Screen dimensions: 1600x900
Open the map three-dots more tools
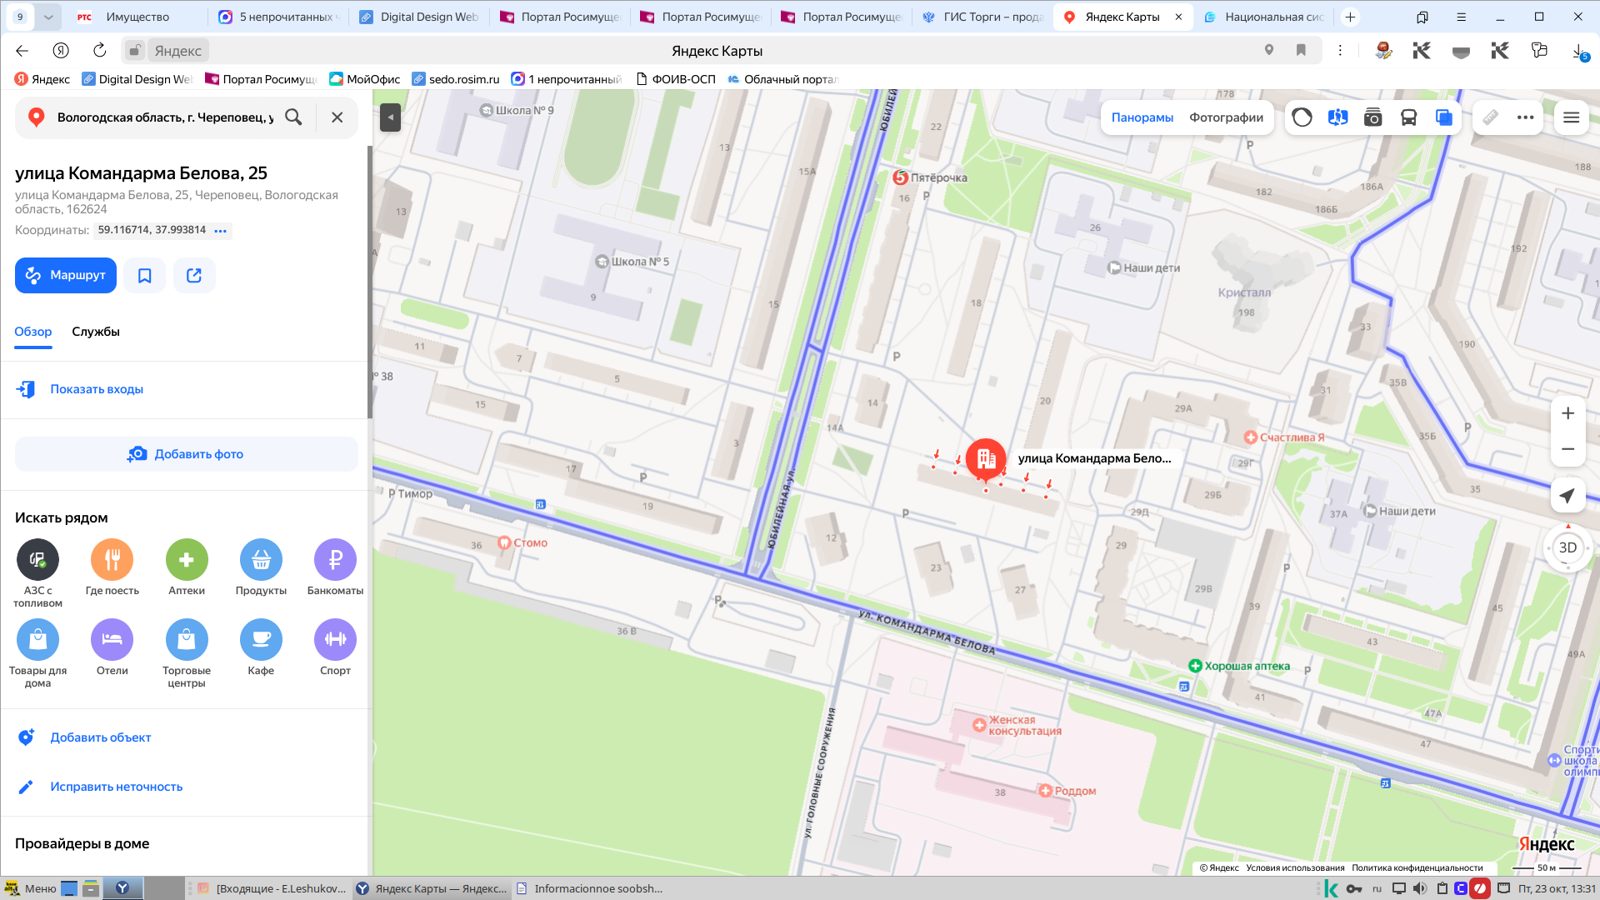[x=1525, y=117]
